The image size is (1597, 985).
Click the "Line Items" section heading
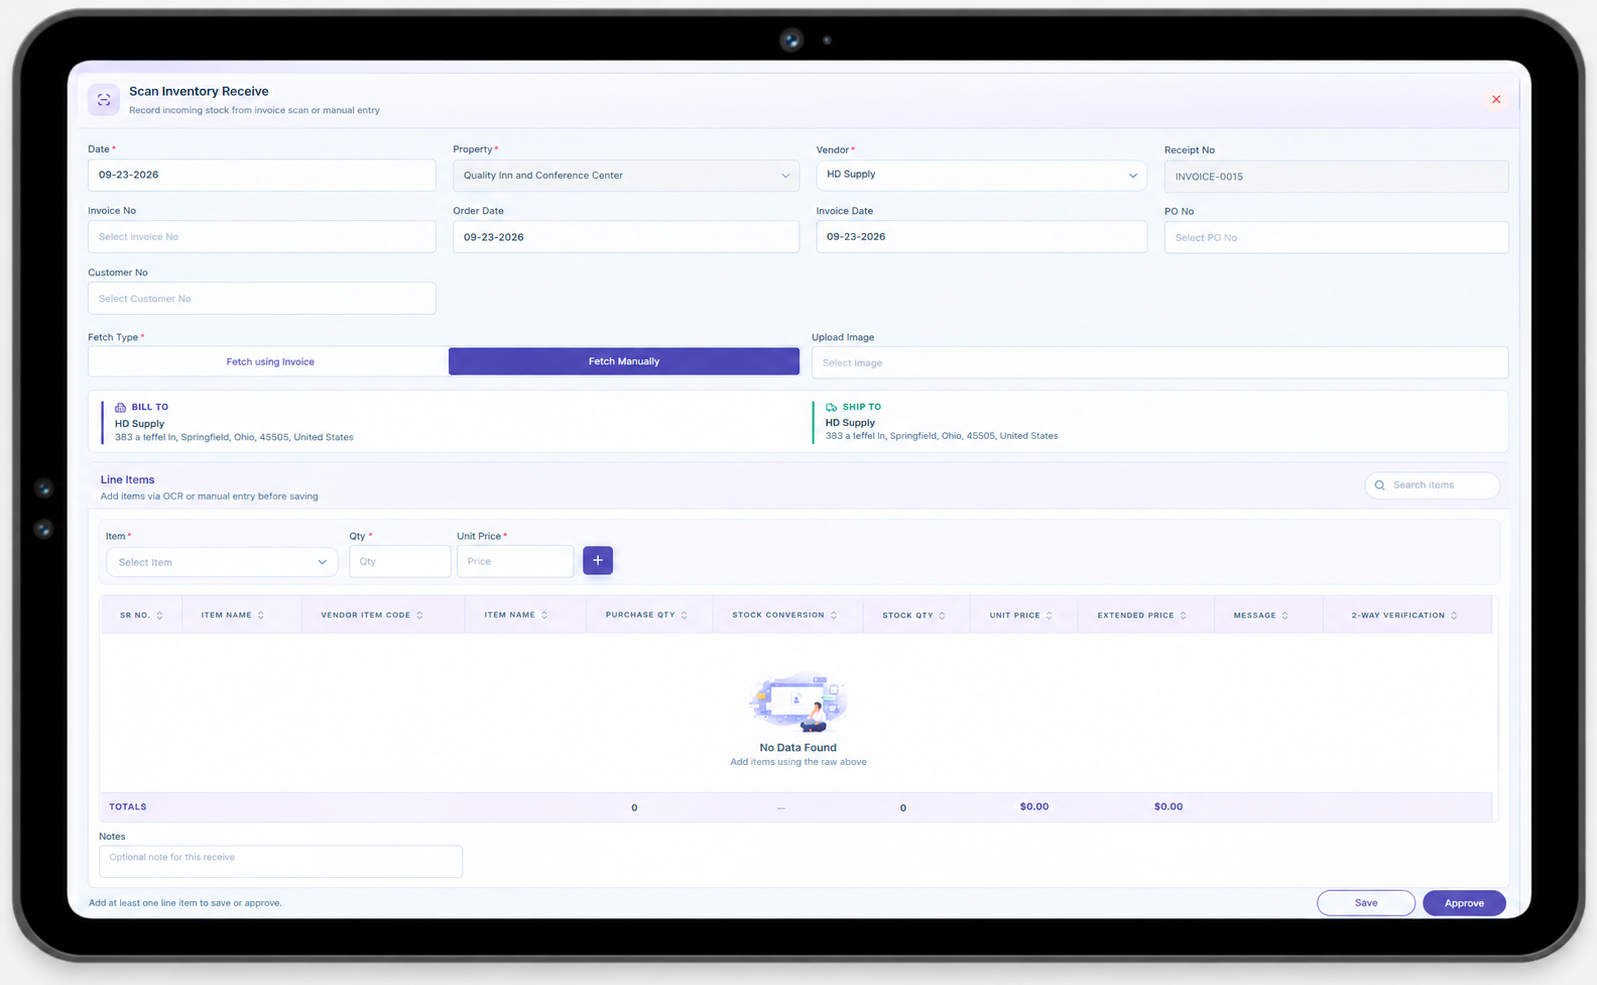click(127, 480)
